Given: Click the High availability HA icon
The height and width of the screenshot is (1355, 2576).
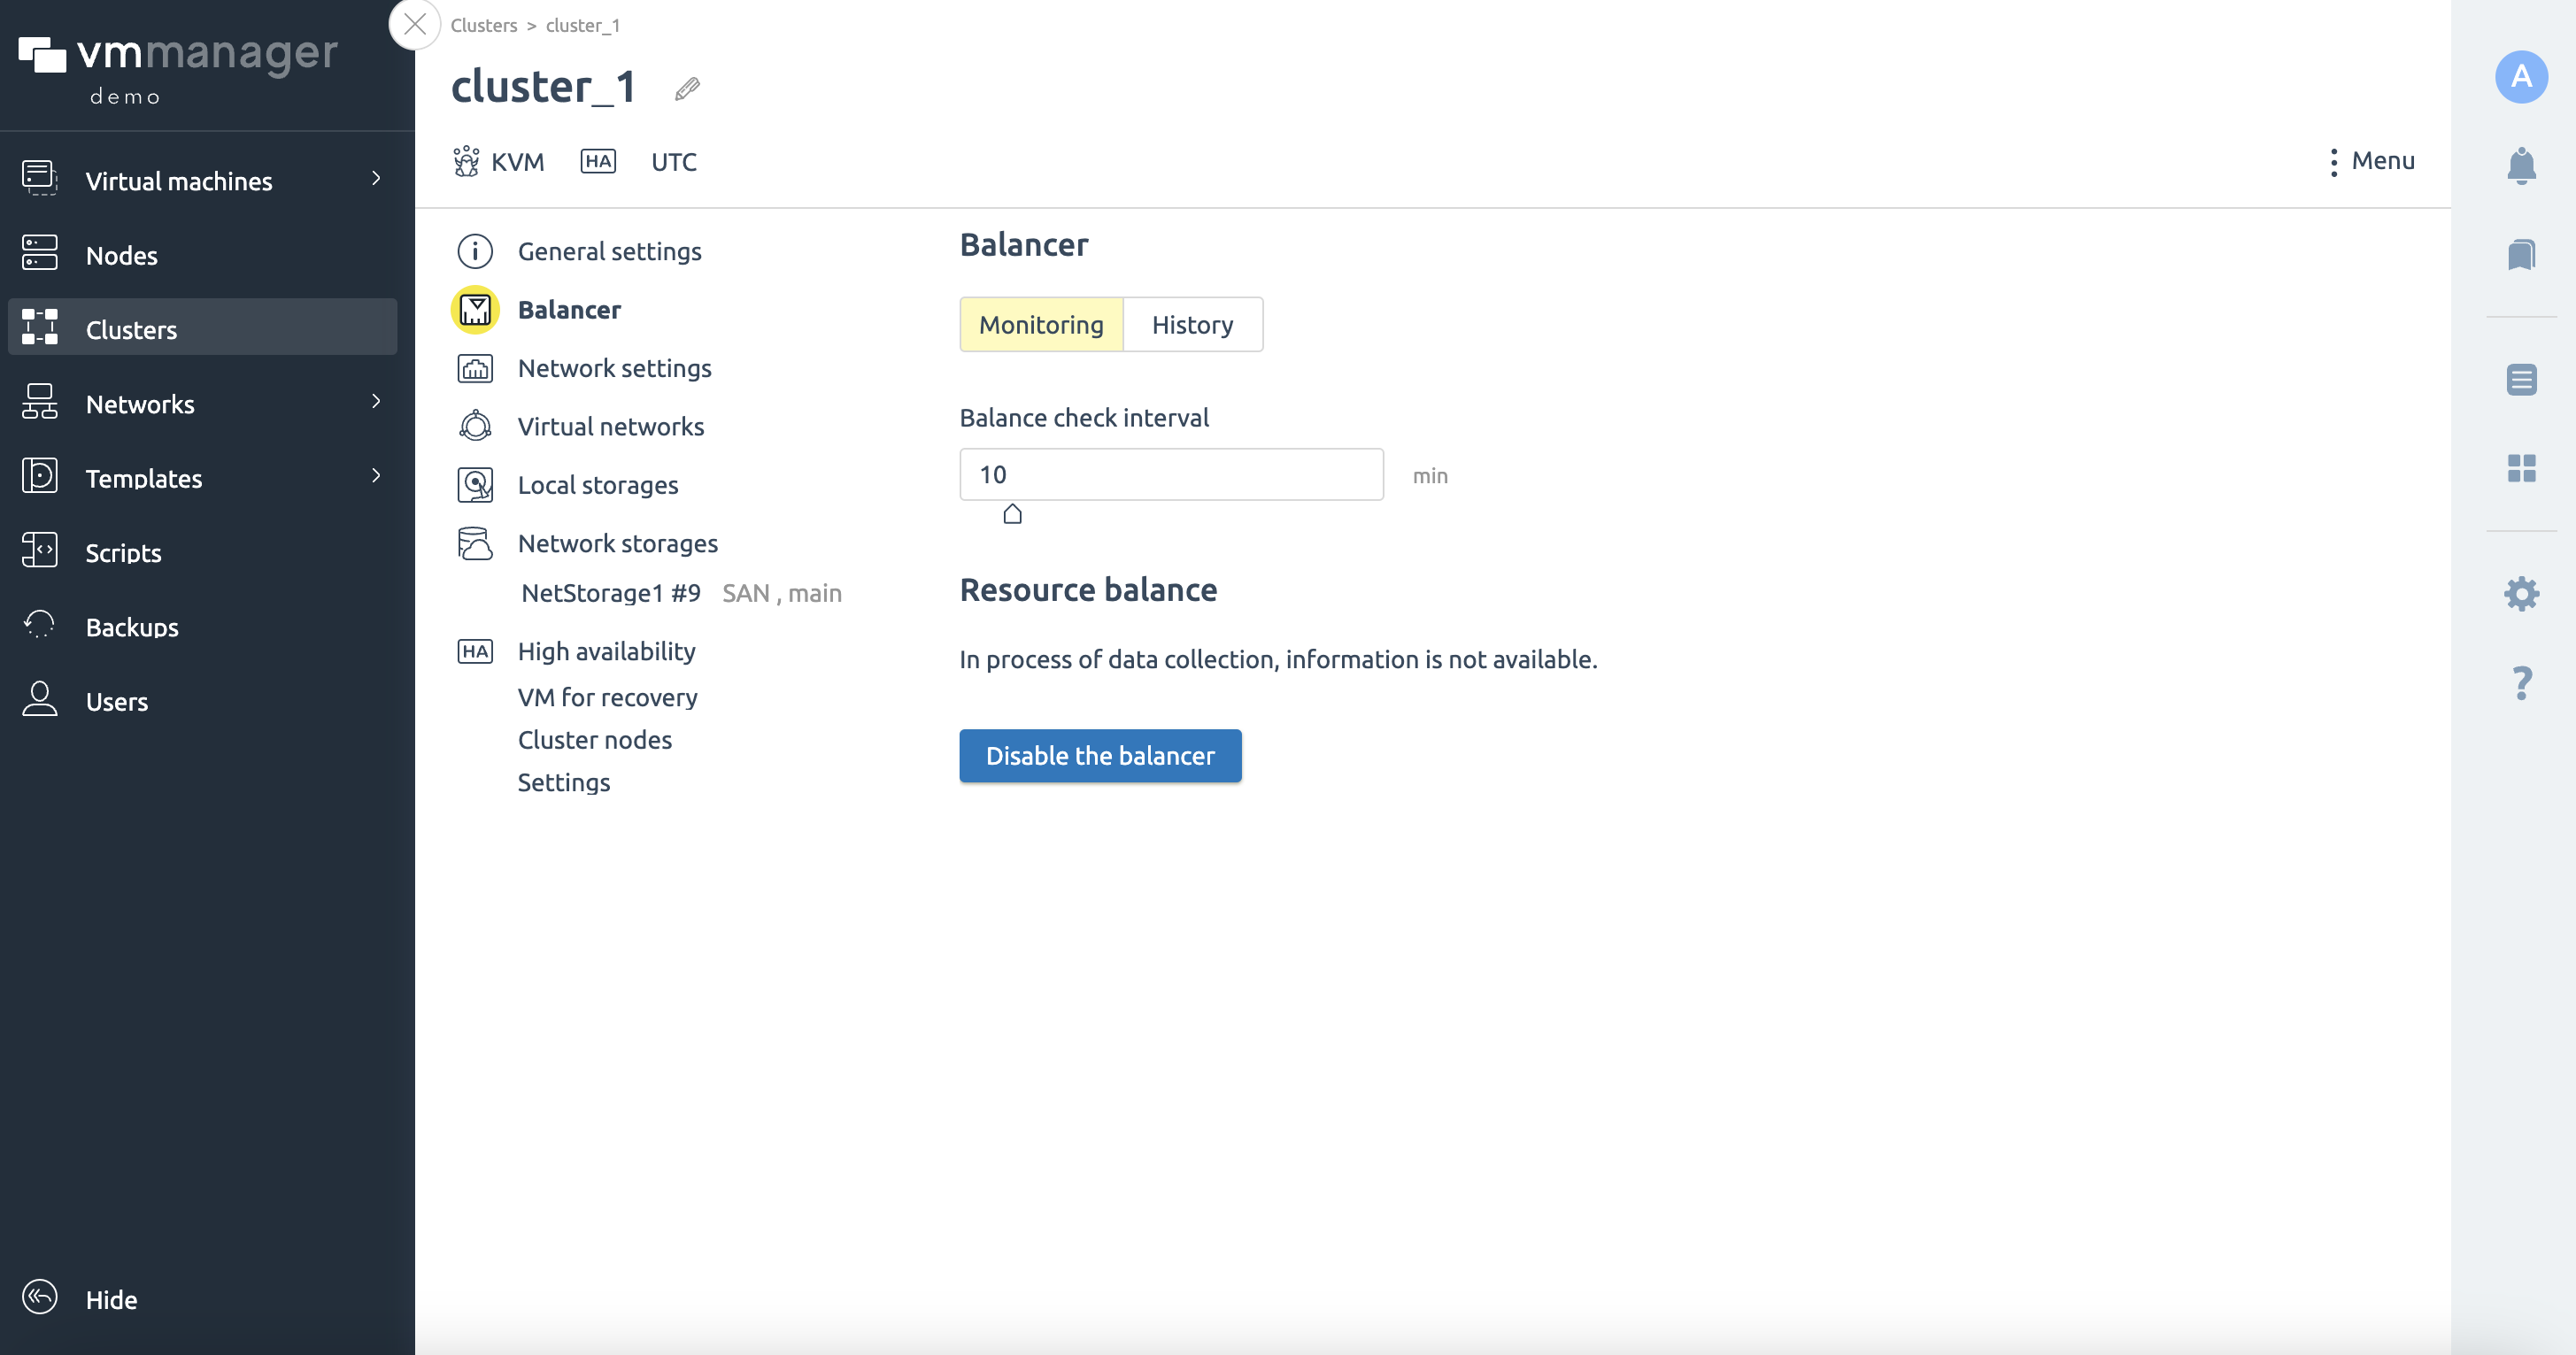Looking at the screenshot, I should click(x=475, y=652).
